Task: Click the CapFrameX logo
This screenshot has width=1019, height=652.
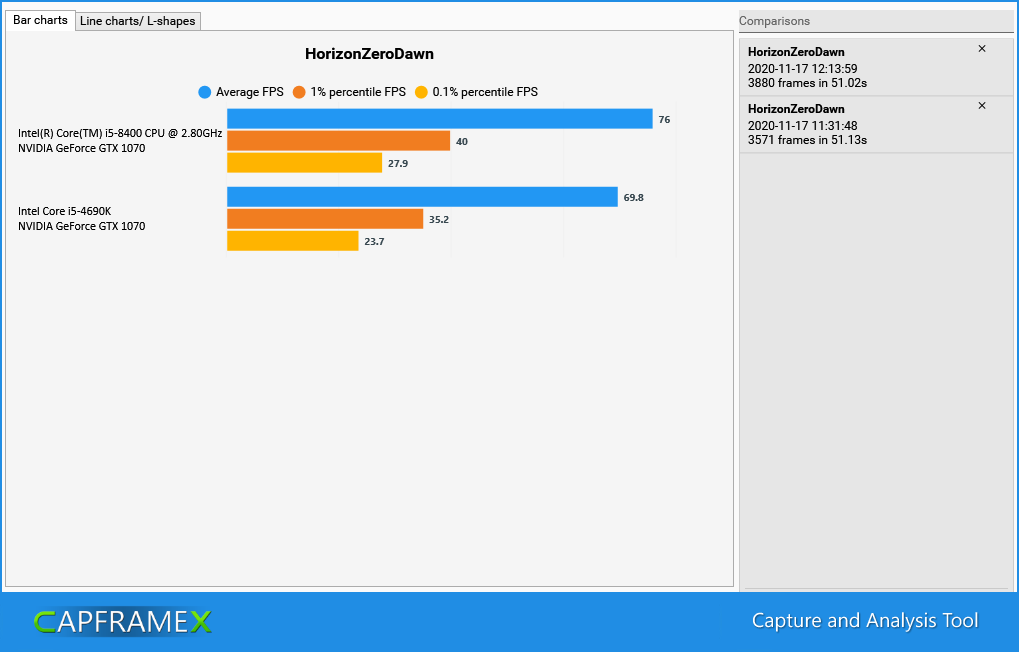Action: (x=123, y=622)
